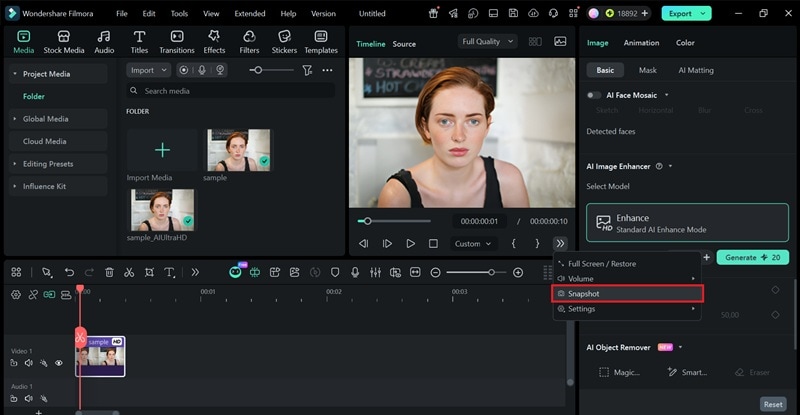The height and width of the screenshot is (415, 800).
Task: Expand more timeline tools chevrons
Action: 195,273
